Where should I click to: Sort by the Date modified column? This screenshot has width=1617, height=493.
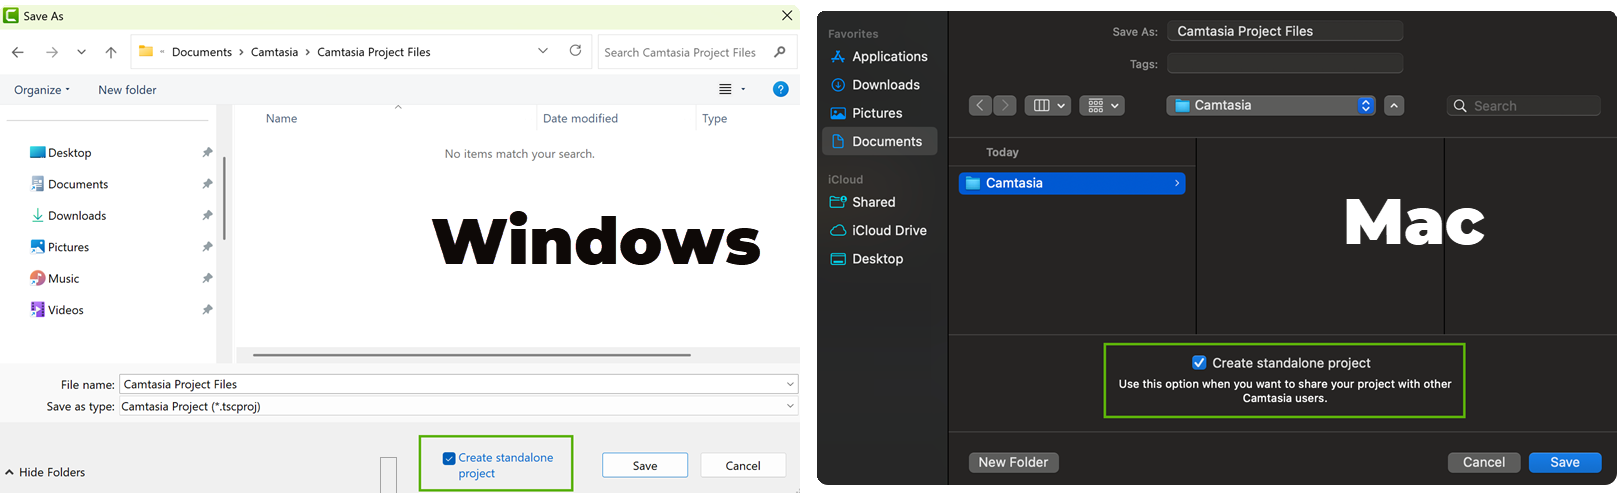pyautogui.click(x=580, y=118)
